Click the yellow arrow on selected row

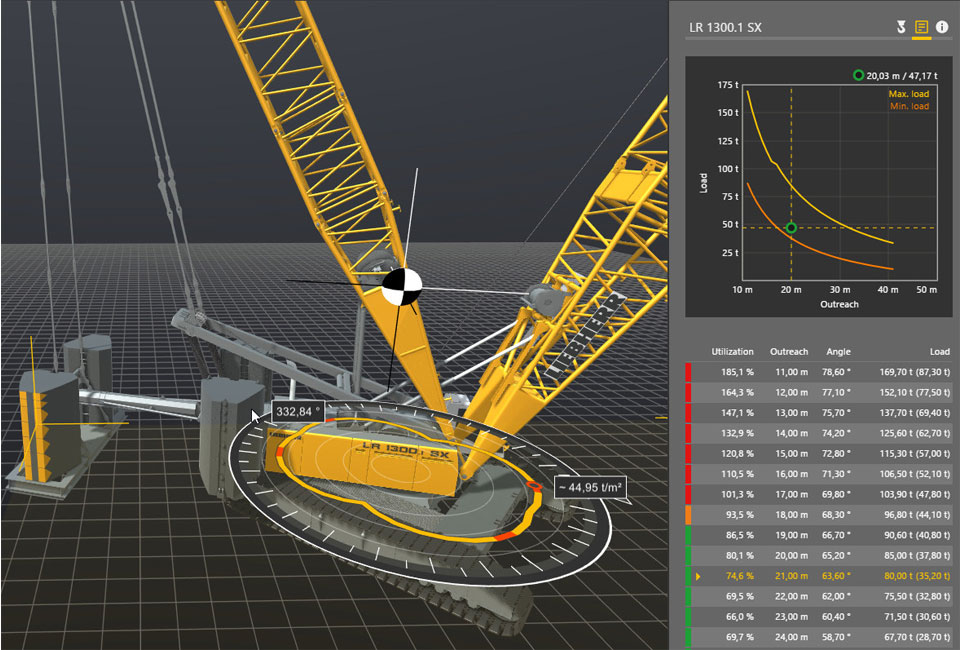tap(698, 577)
